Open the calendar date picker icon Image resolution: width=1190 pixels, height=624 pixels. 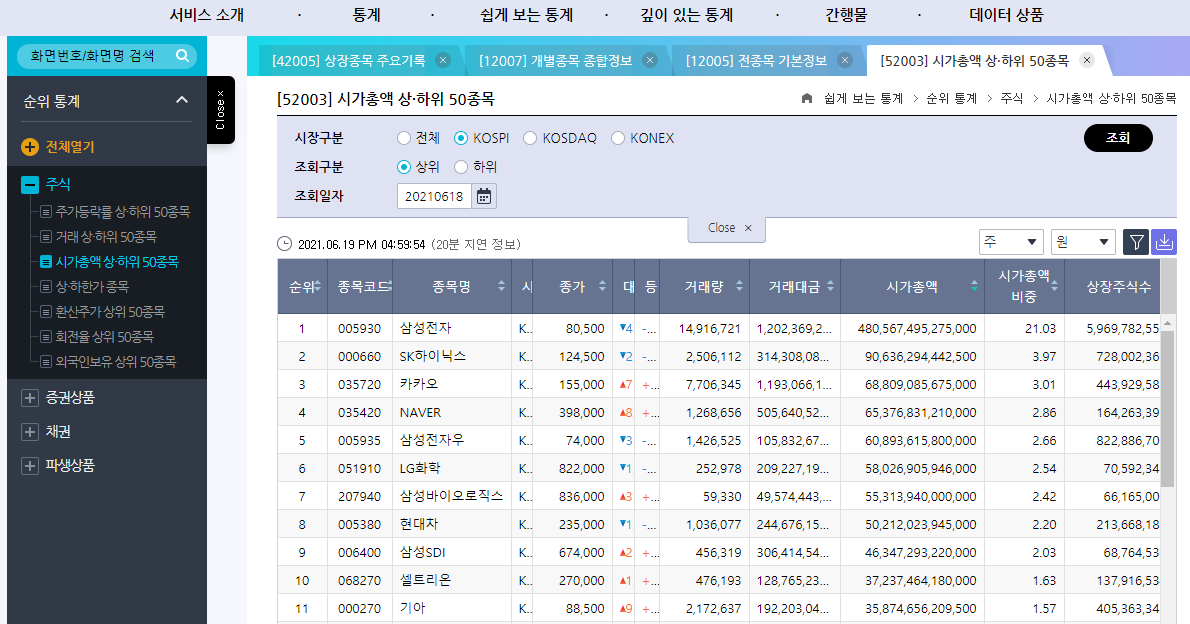tap(483, 196)
